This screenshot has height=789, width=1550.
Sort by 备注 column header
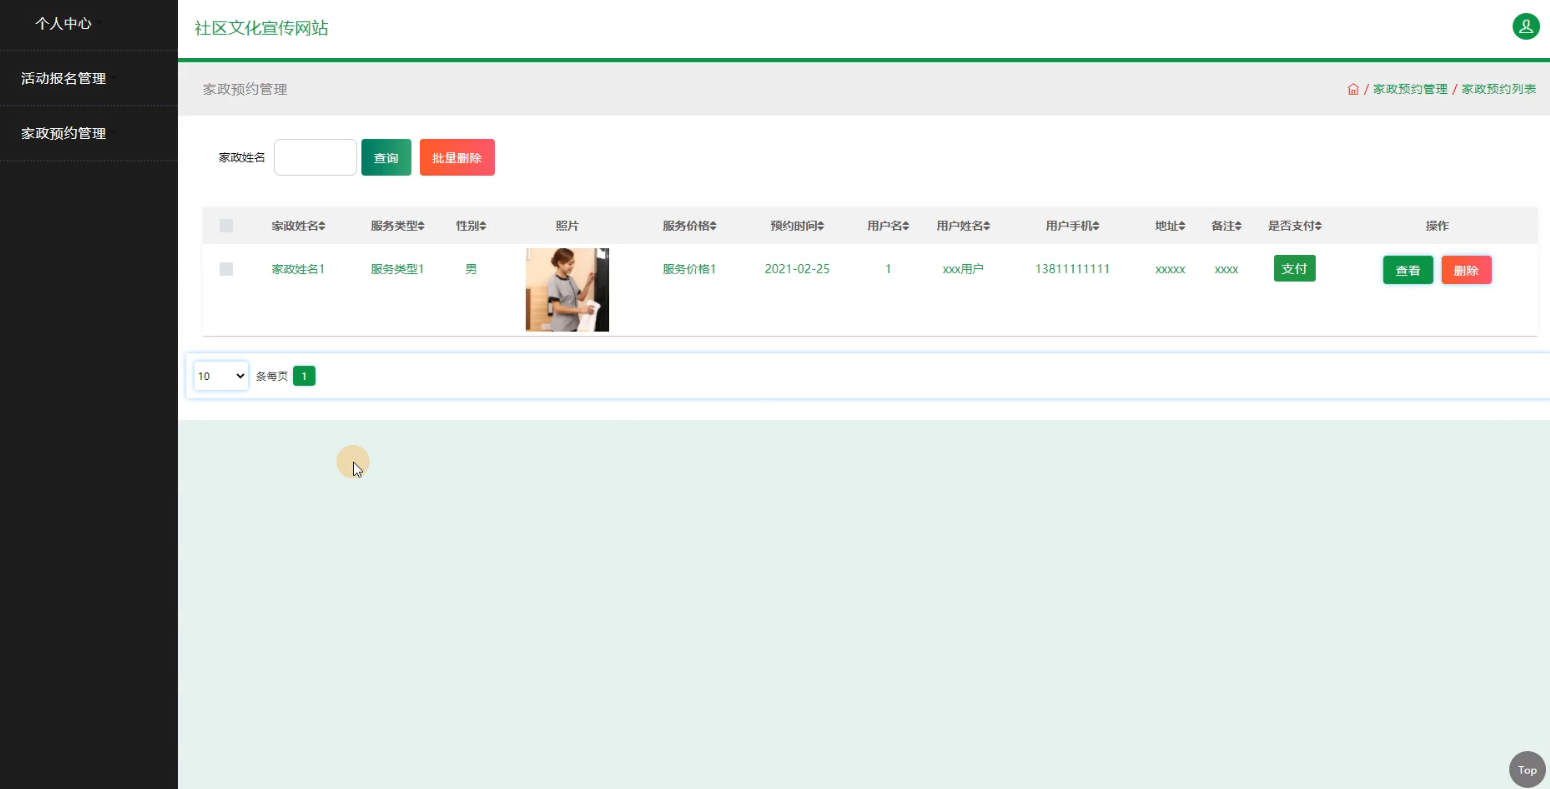(1226, 226)
